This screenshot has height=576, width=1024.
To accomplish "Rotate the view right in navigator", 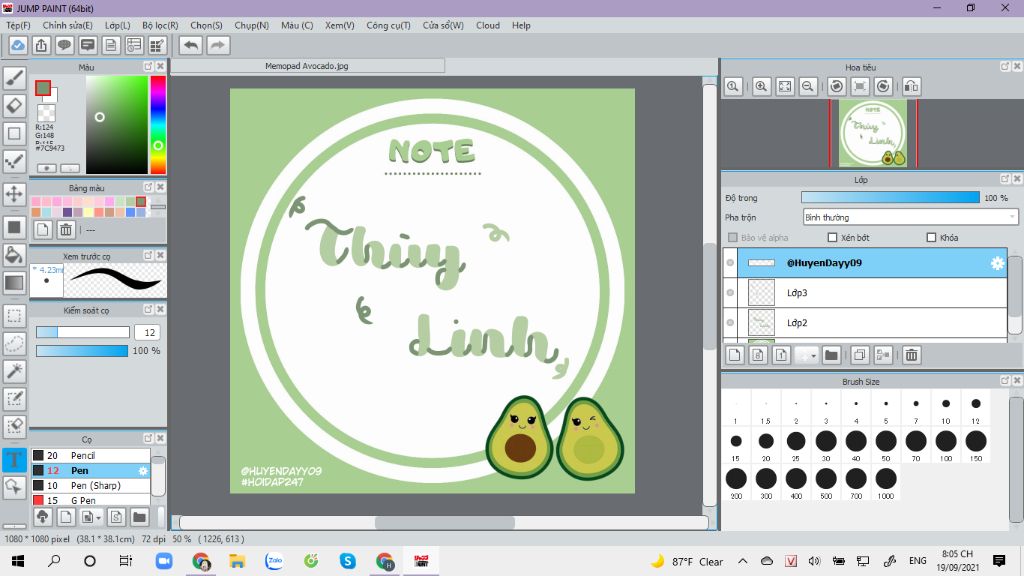I will pyautogui.click(x=883, y=86).
